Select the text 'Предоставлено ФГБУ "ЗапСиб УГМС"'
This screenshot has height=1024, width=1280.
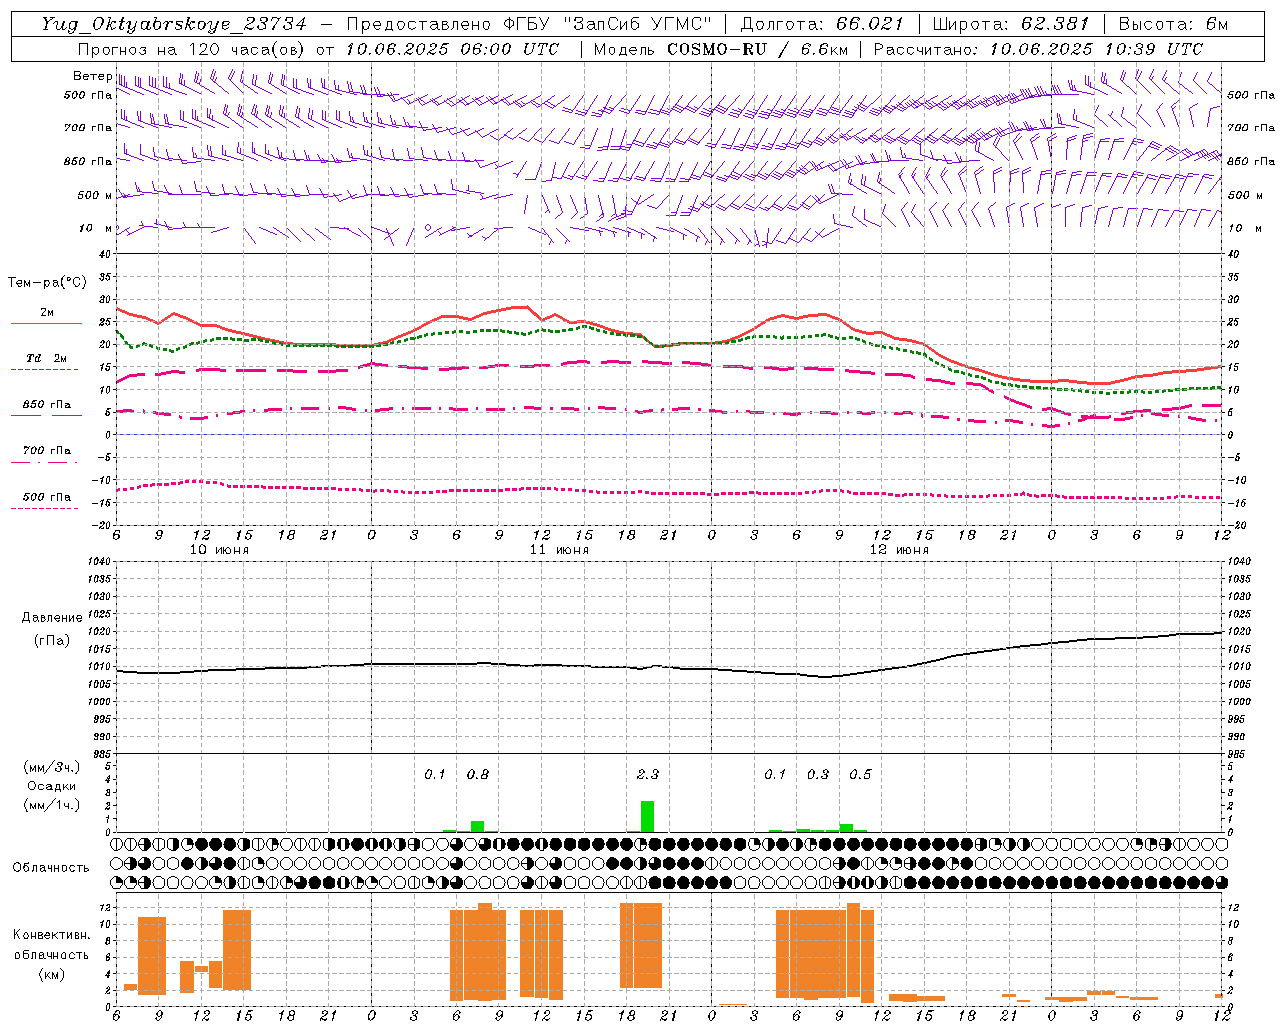point(529,24)
